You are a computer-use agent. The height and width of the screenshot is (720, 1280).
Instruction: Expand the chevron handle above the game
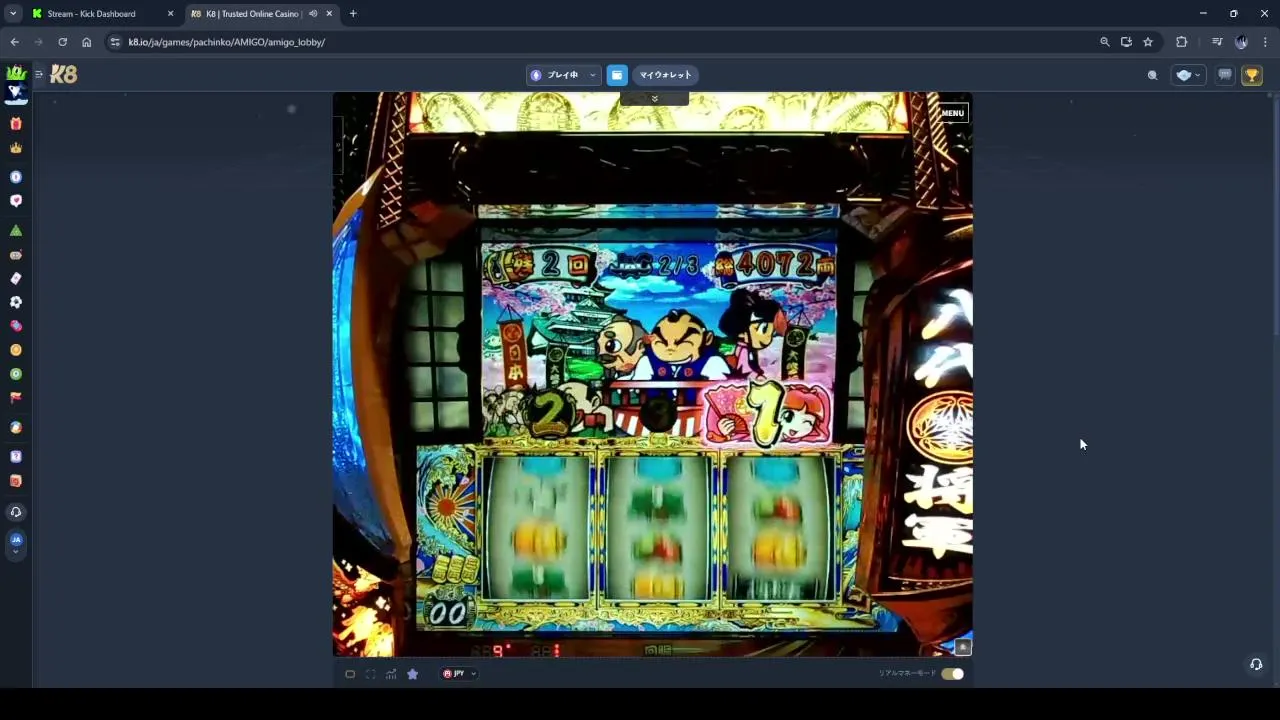coord(654,98)
